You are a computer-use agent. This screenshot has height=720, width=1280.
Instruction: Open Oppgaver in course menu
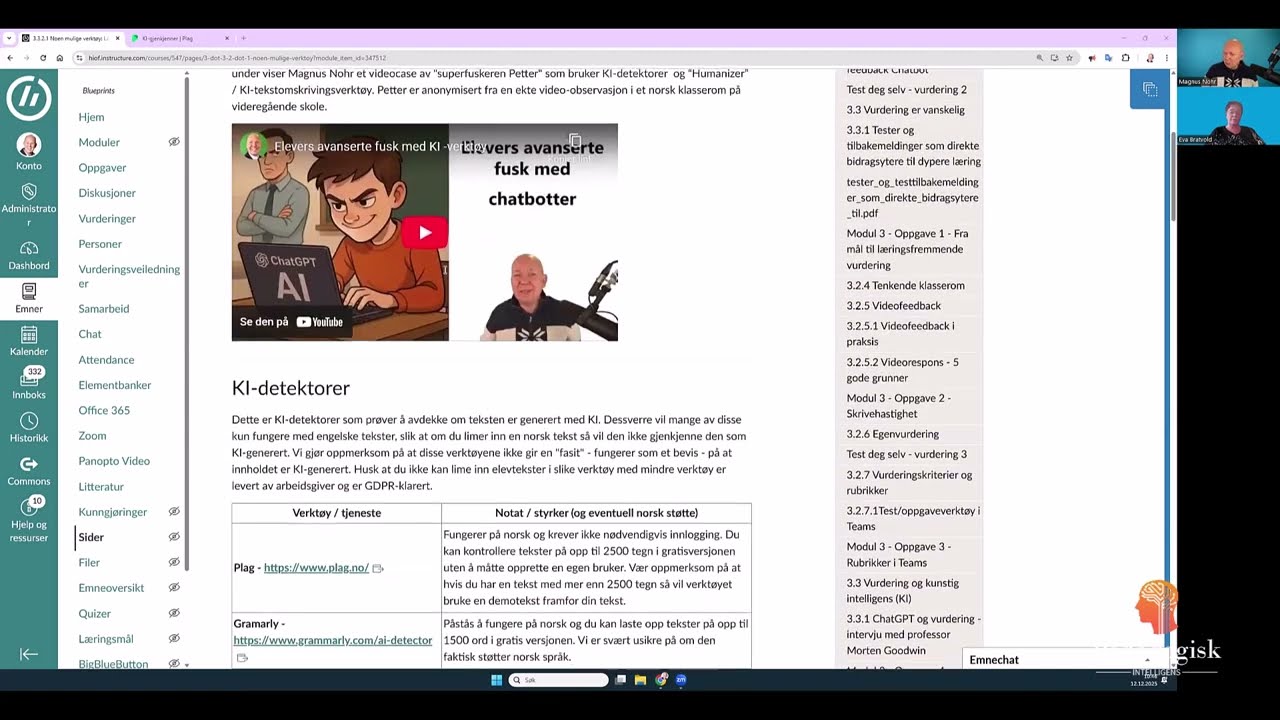click(x=102, y=168)
